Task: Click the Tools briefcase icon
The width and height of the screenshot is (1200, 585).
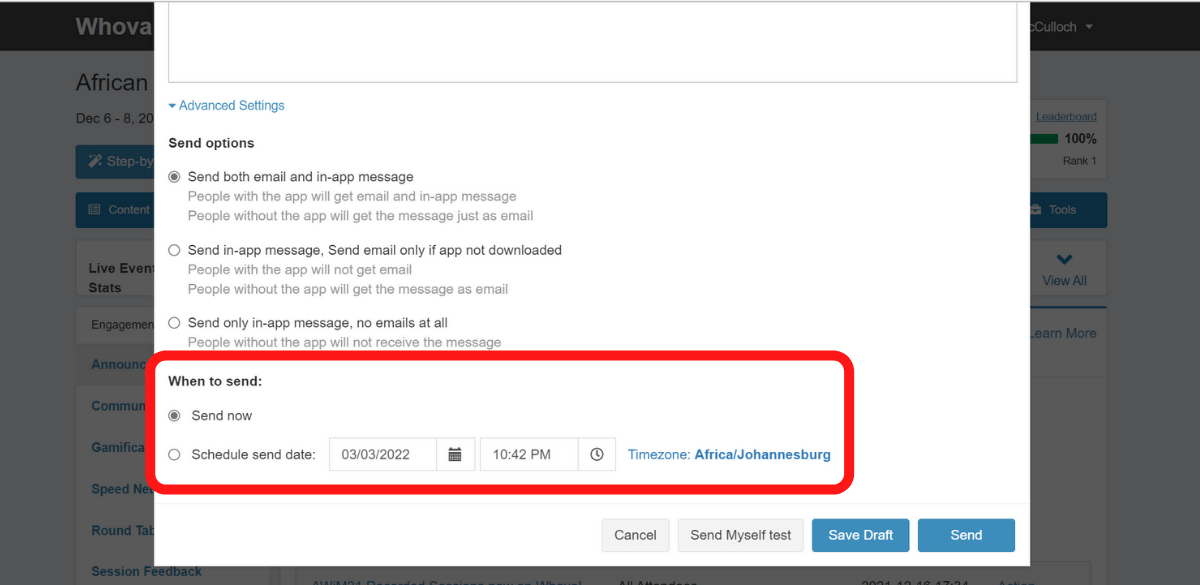Action: (1036, 210)
